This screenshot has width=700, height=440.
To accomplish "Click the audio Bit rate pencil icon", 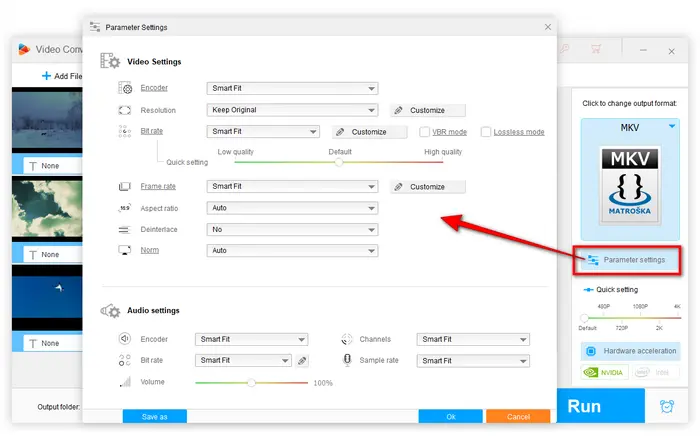I will pyautogui.click(x=302, y=361).
